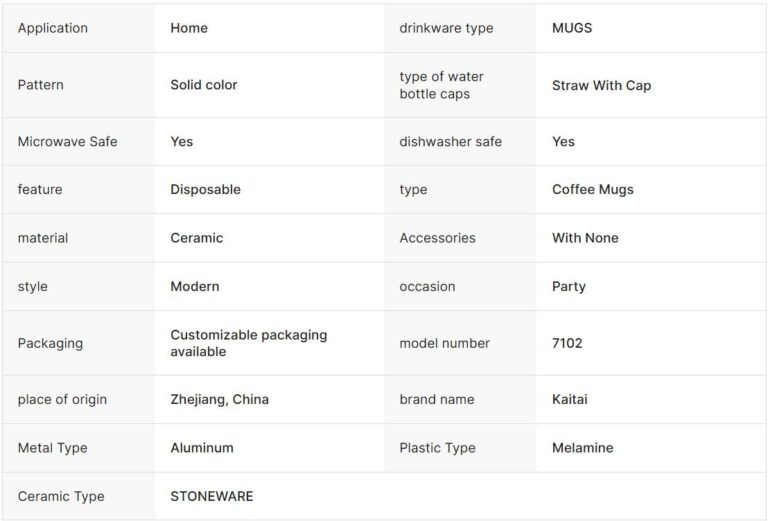Click the 'dishwasher safe' label
Image resolution: width=768 pixels, height=521 pixels.
click(450, 141)
